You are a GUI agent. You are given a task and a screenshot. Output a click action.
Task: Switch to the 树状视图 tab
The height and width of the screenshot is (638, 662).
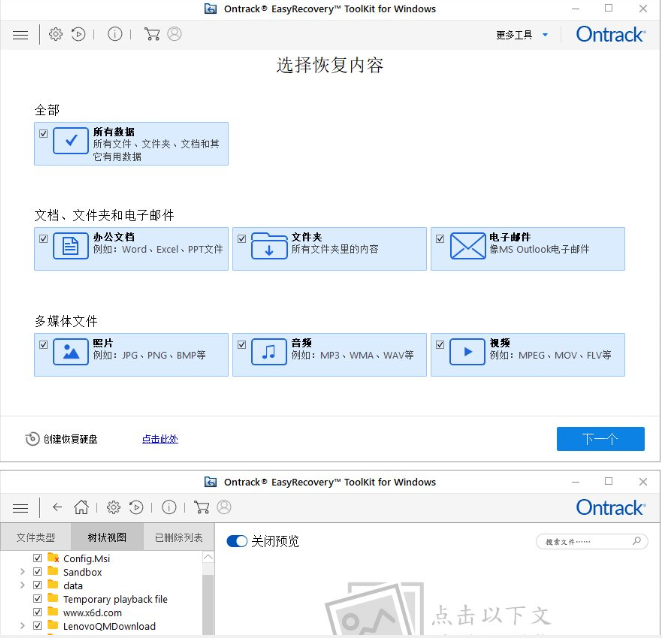pyautogui.click(x=107, y=537)
